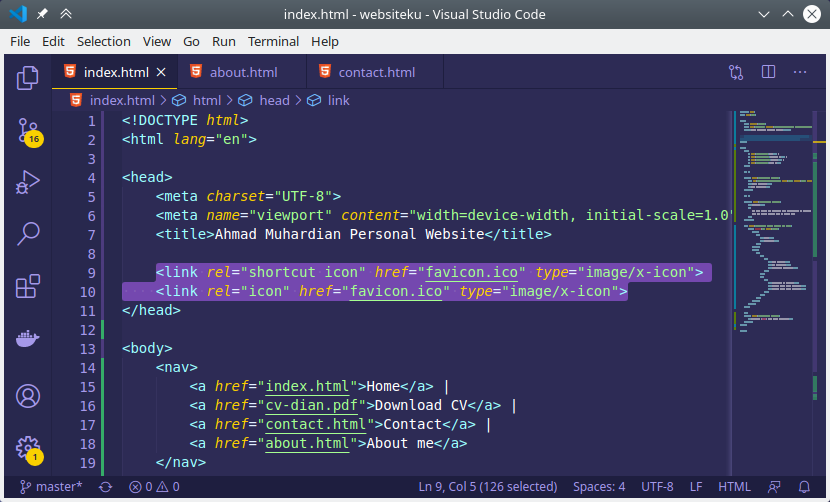Viewport: 830px width, 502px height.
Task: Click the open changes icon in editor toolbar
Action: [737, 72]
